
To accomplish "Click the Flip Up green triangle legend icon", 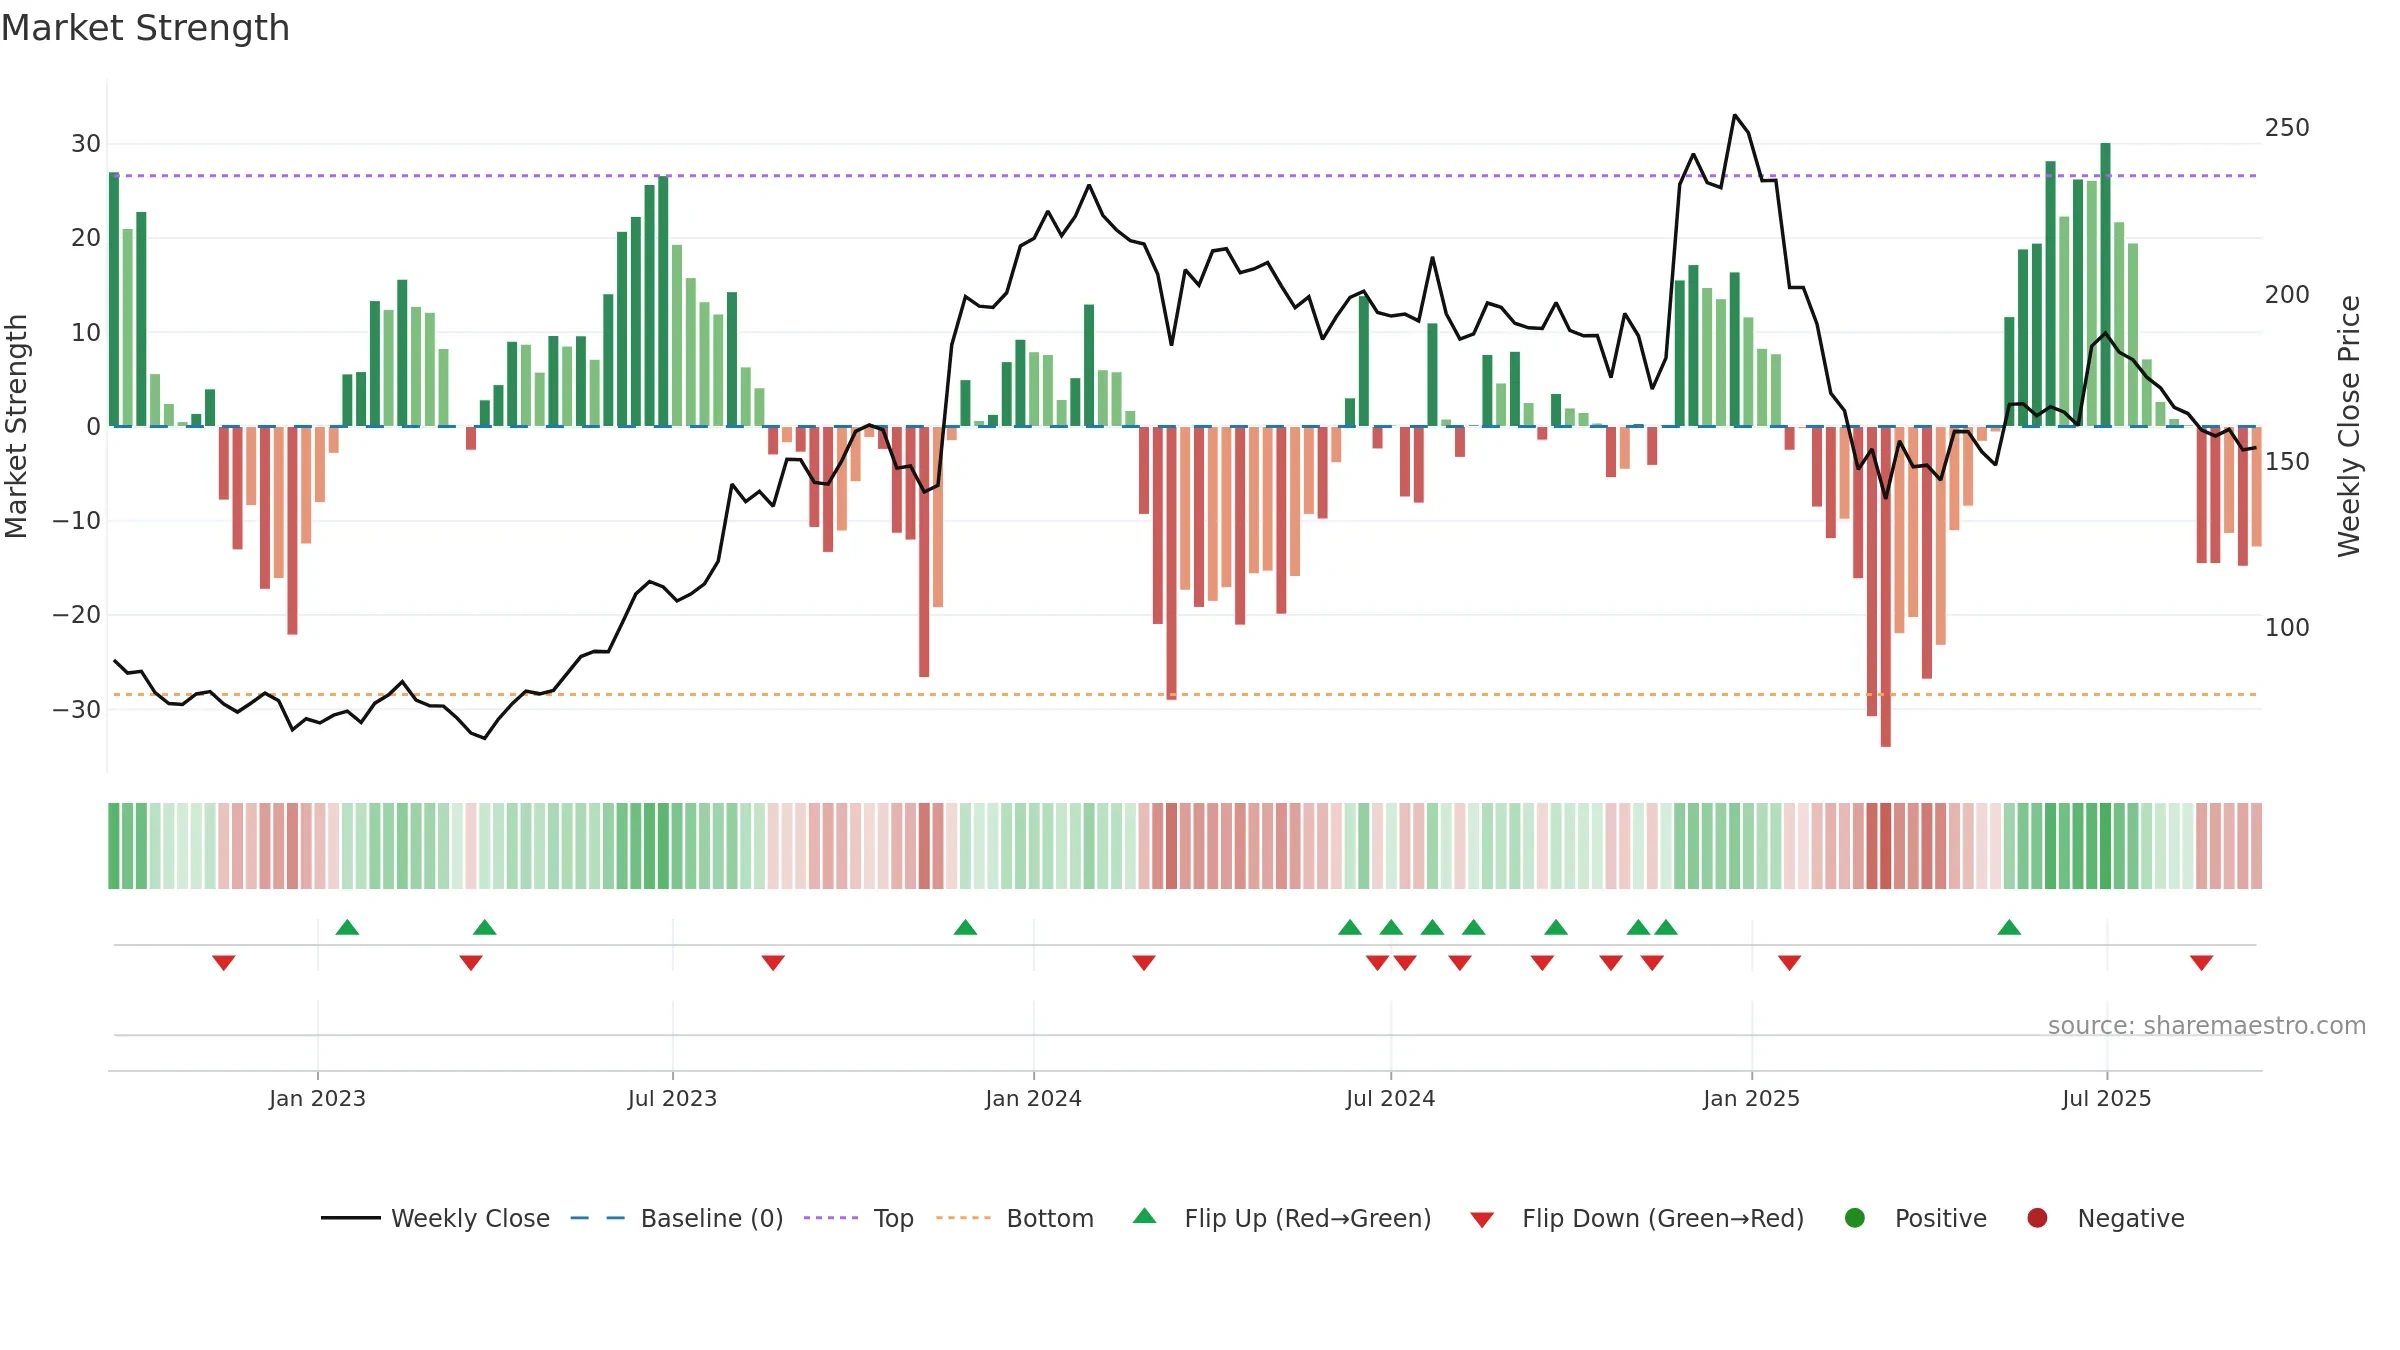I will pyautogui.click(x=1145, y=1216).
